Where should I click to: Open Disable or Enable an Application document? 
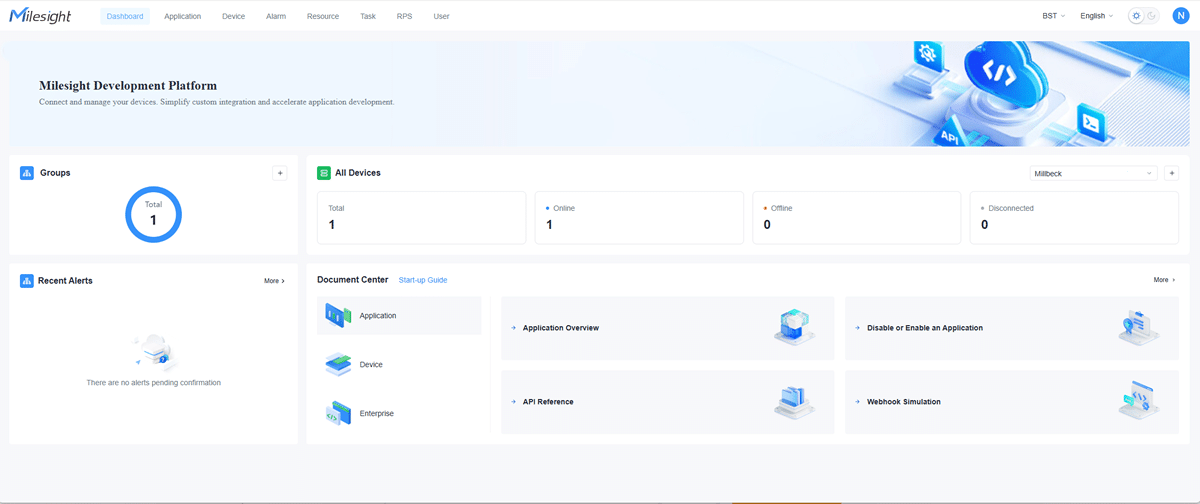coord(1012,328)
